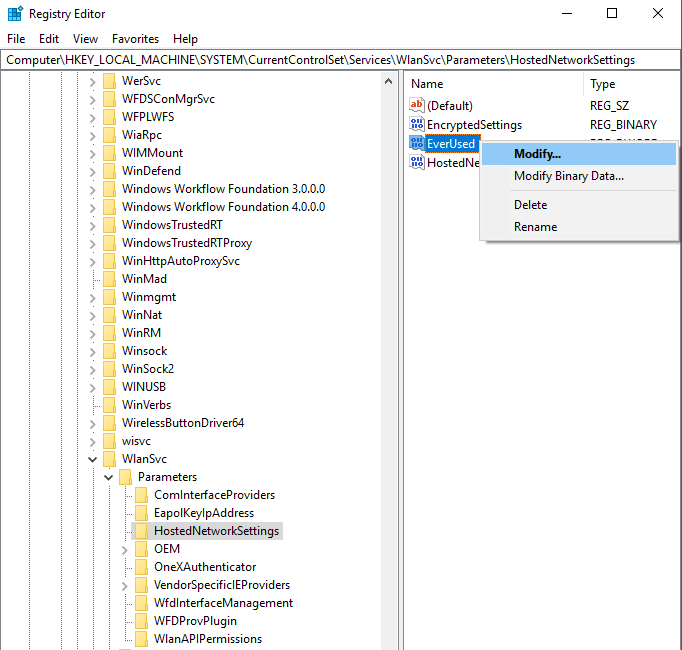This screenshot has width=682, height=650.
Task: Expand the Winmgmt key
Action: tap(92, 297)
